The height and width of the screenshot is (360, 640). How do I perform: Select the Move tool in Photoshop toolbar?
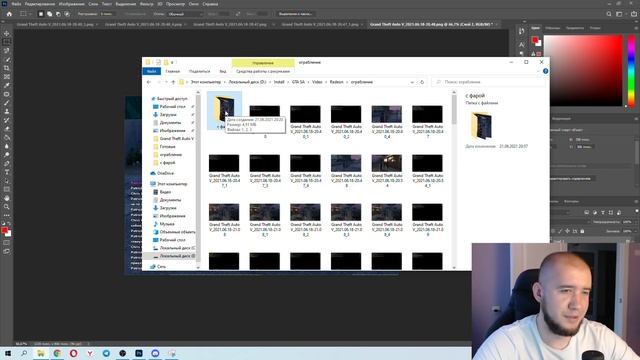point(7,33)
